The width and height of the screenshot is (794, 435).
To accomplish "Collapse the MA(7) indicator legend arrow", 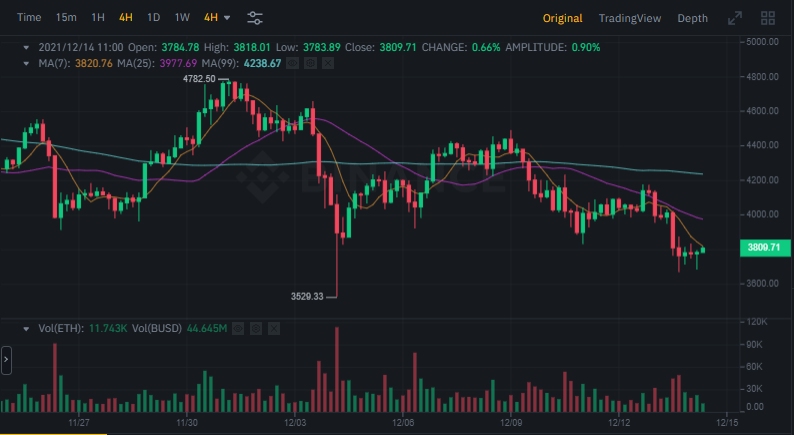I will tap(28, 63).
